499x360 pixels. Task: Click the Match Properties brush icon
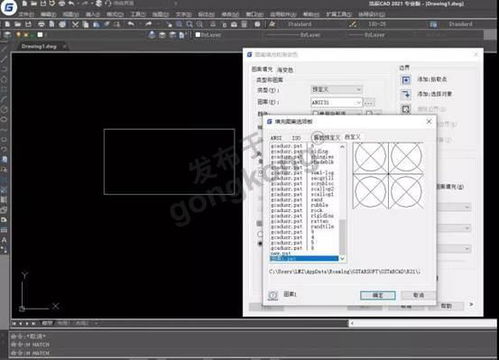[x=106, y=24]
